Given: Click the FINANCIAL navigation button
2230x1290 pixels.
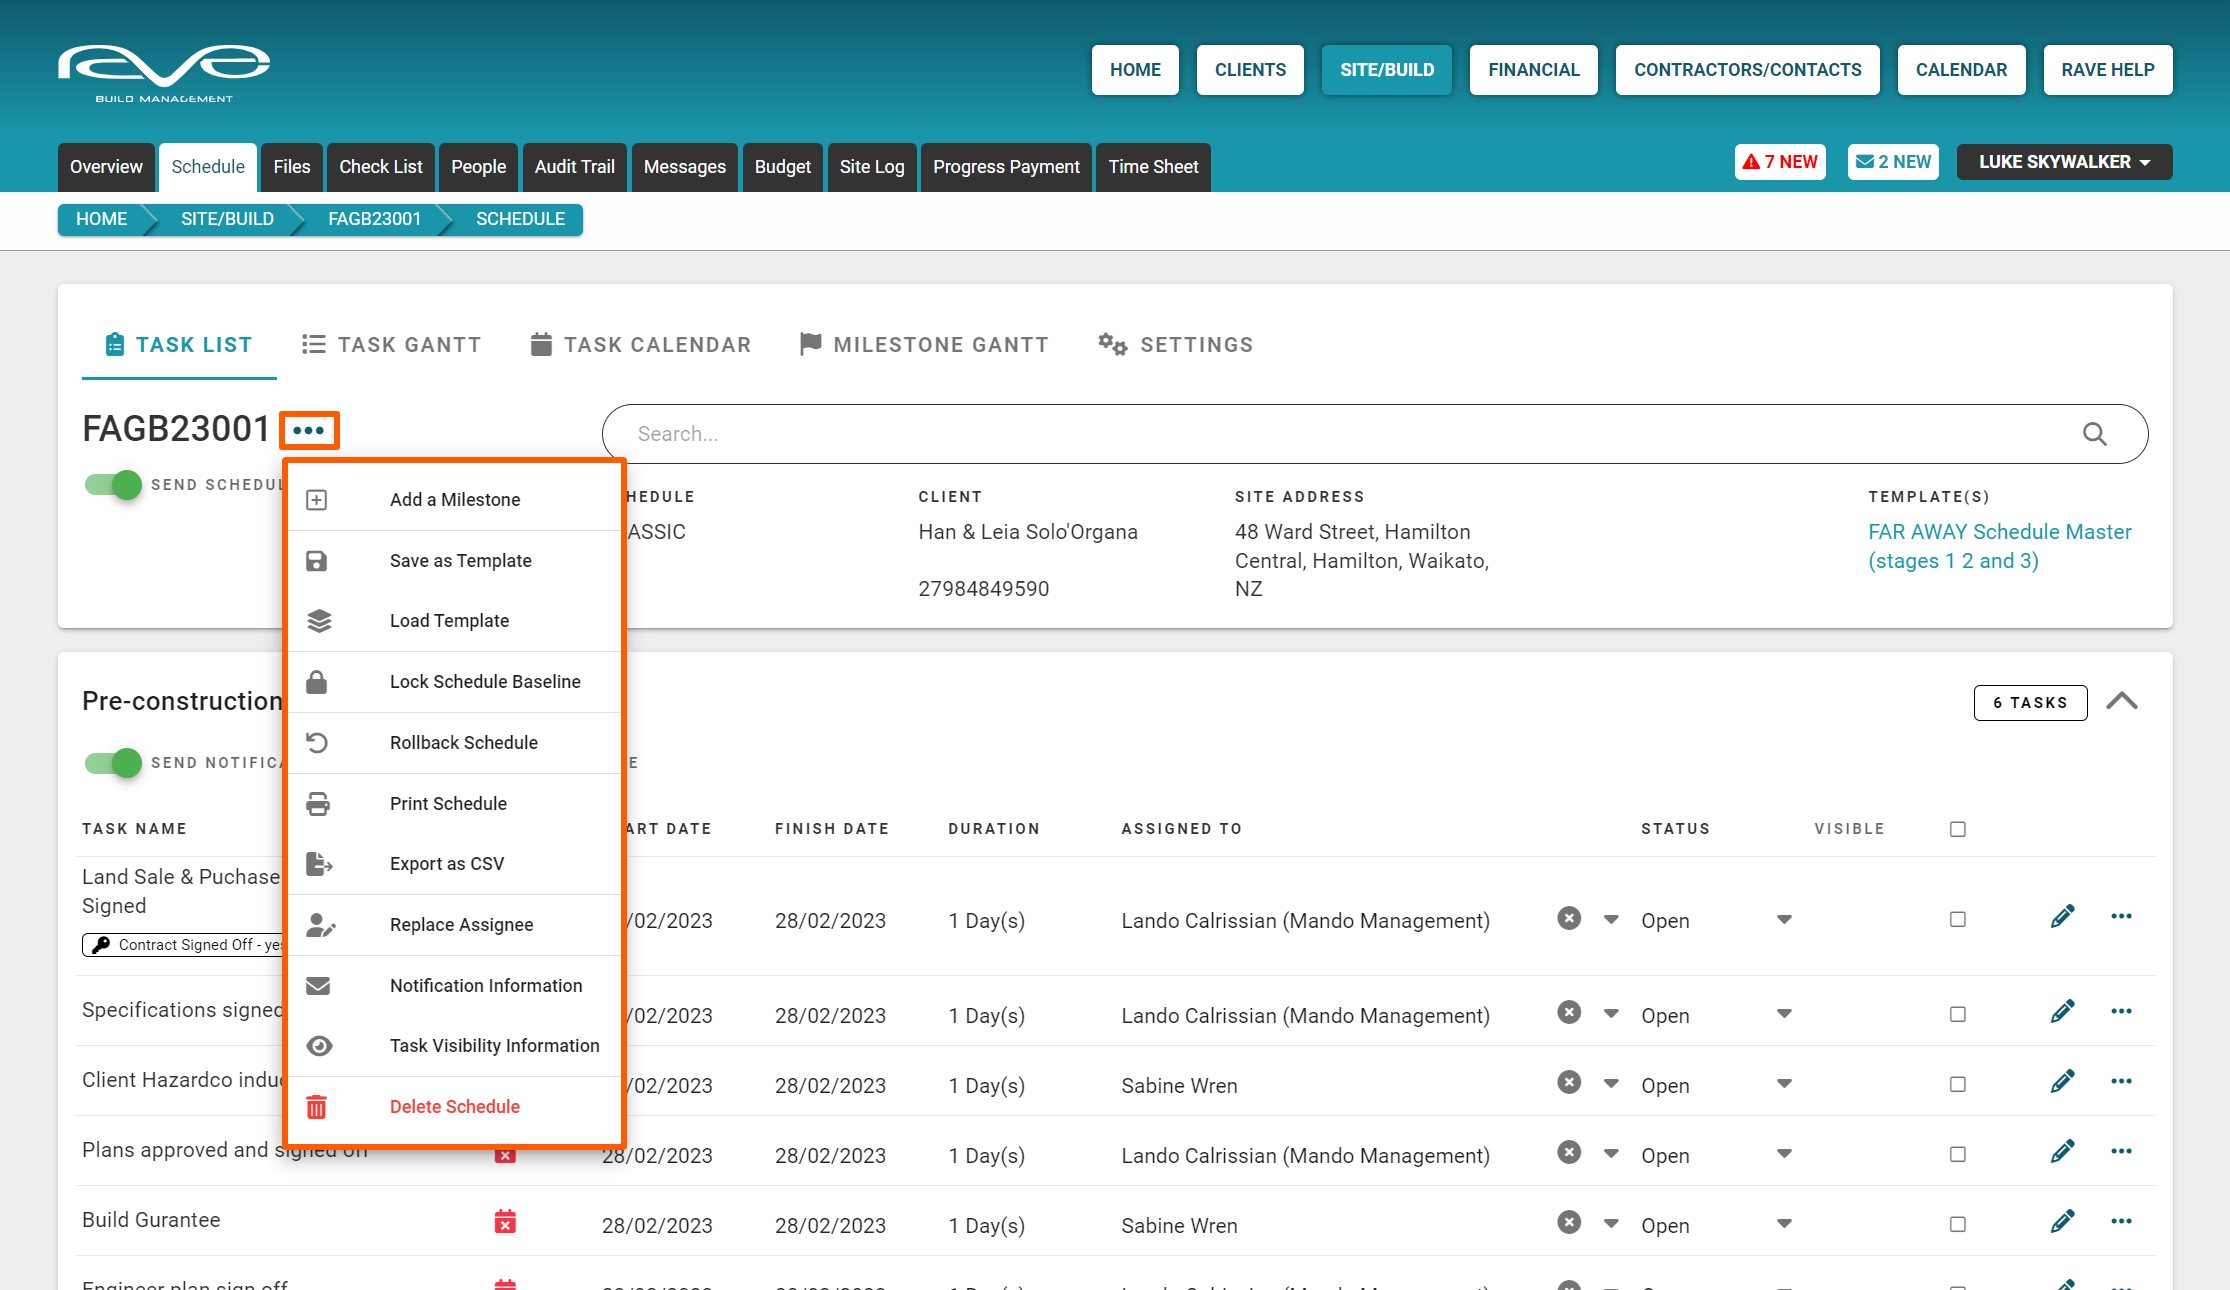Looking at the screenshot, I should pos(1533,70).
